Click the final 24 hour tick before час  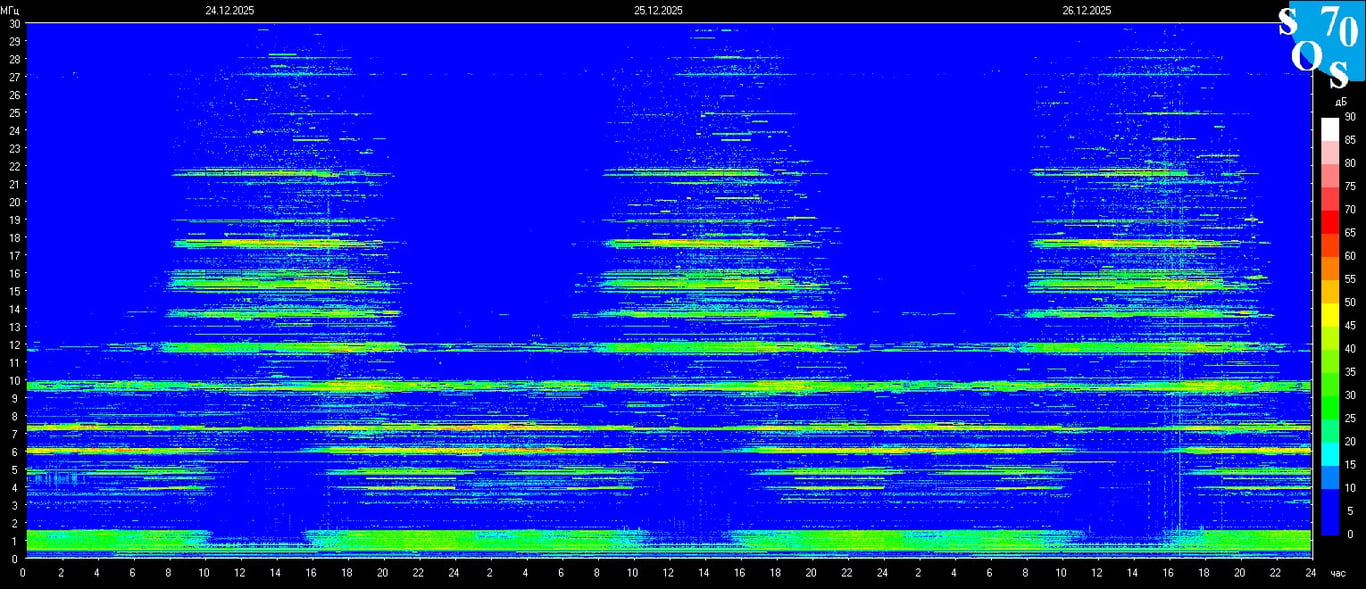tap(1310, 573)
